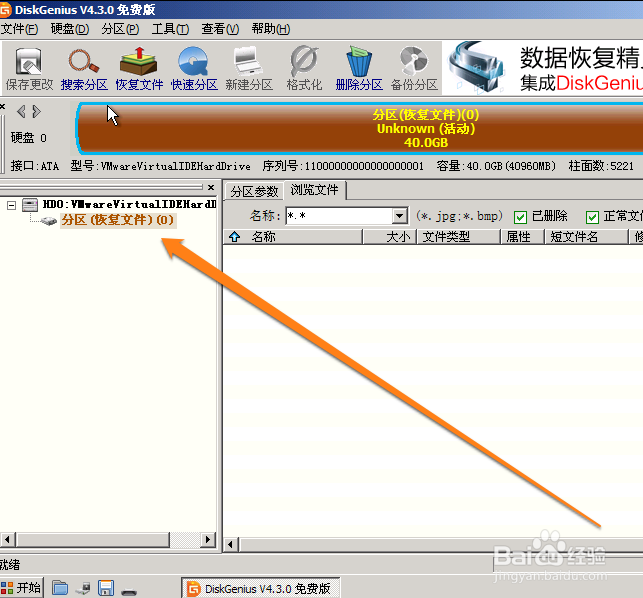Click the up-folder arrow in file list header
Viewport: 643px width, 598px height.
[x=235, y=237]
